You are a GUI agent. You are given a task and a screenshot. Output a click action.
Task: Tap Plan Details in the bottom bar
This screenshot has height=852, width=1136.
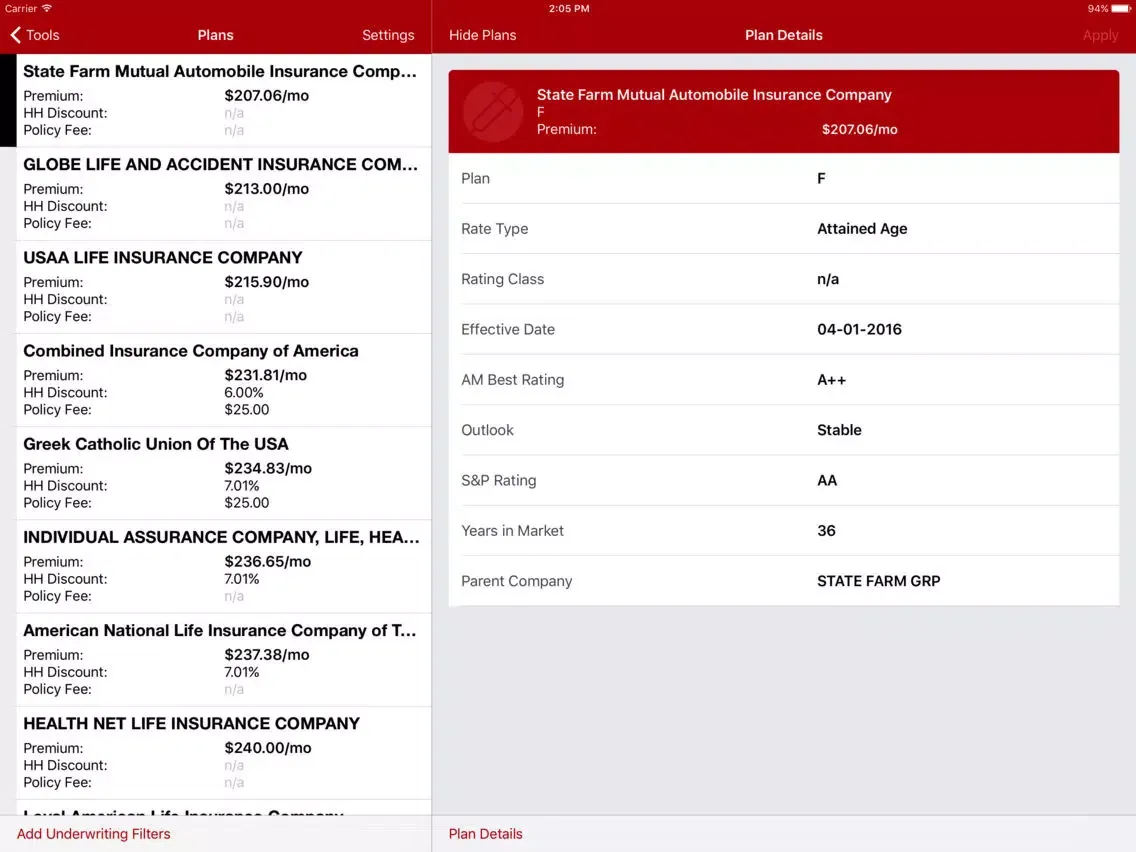pyautogui.click(x=485, y=834)
